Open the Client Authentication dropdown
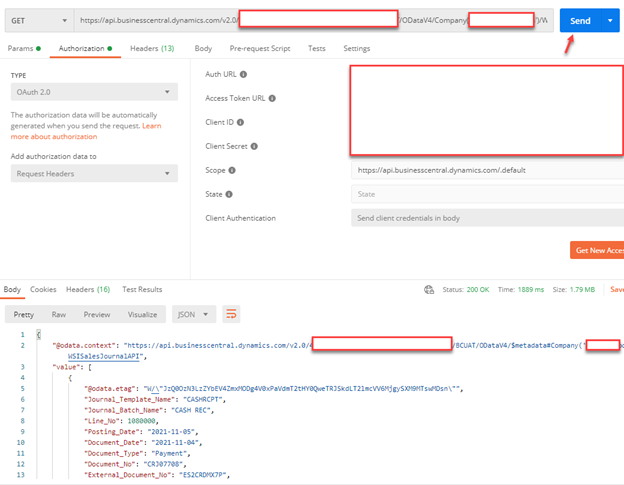624x485 pixels. (488, 218)
